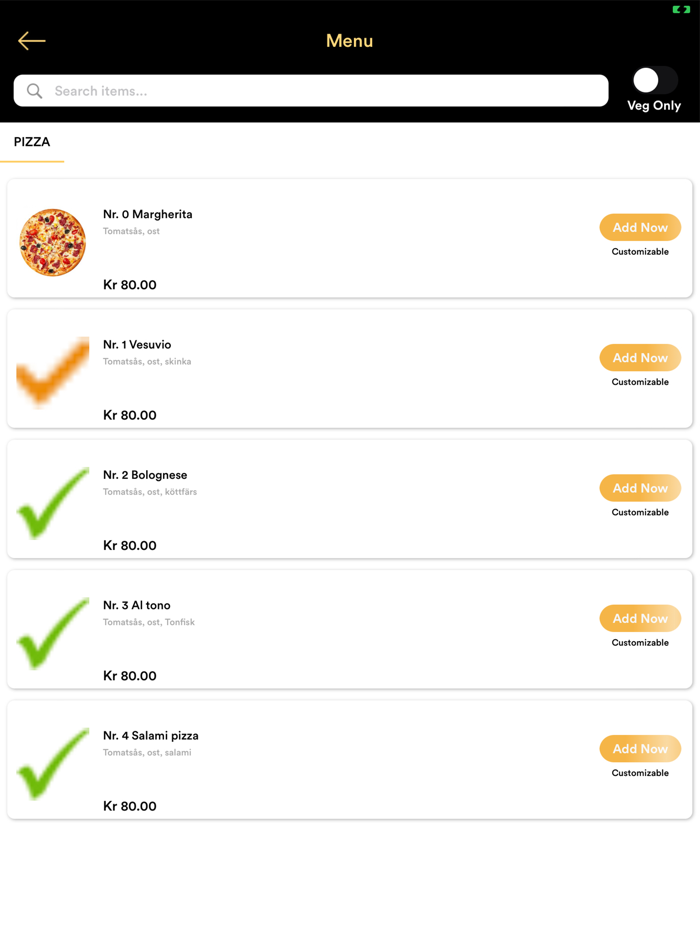Select the PIZZA category tab
This screenshot has width=700, height=934.
pos(31,143)
